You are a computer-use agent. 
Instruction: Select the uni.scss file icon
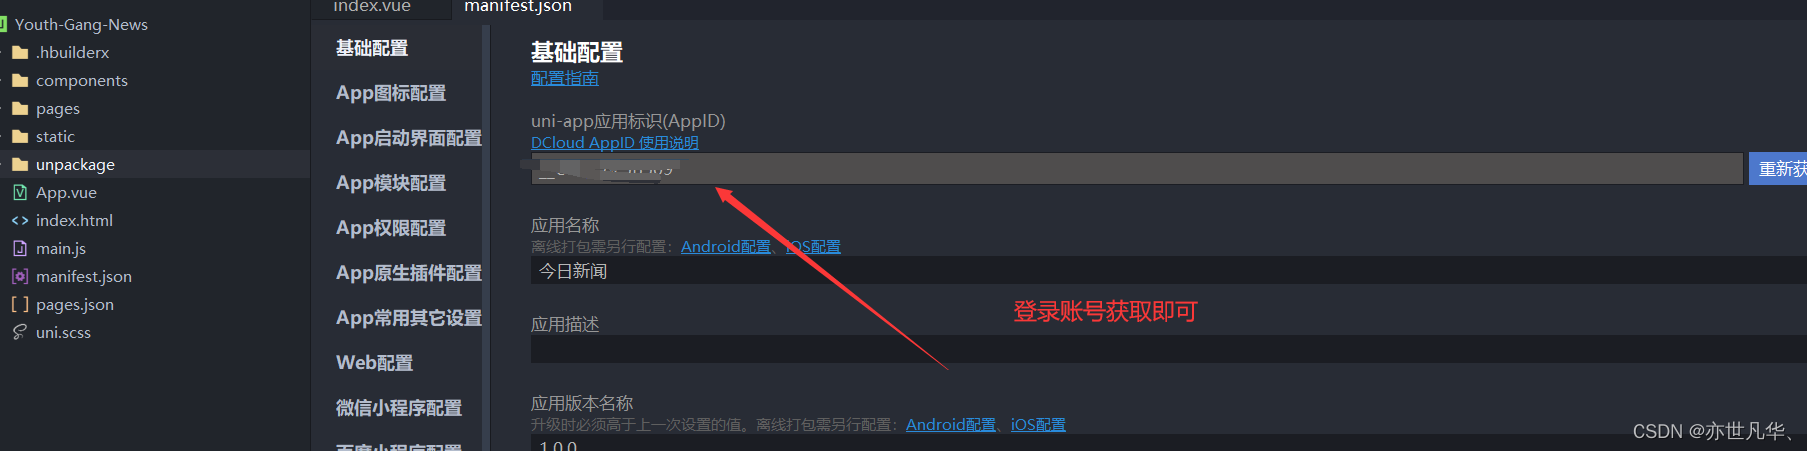[x=20, y=332]
